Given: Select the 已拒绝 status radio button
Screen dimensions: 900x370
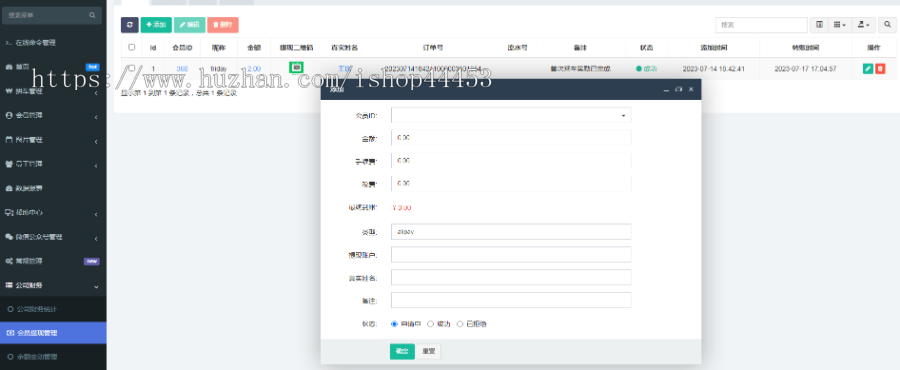Looking at the screenshot, I should (460, 324).
